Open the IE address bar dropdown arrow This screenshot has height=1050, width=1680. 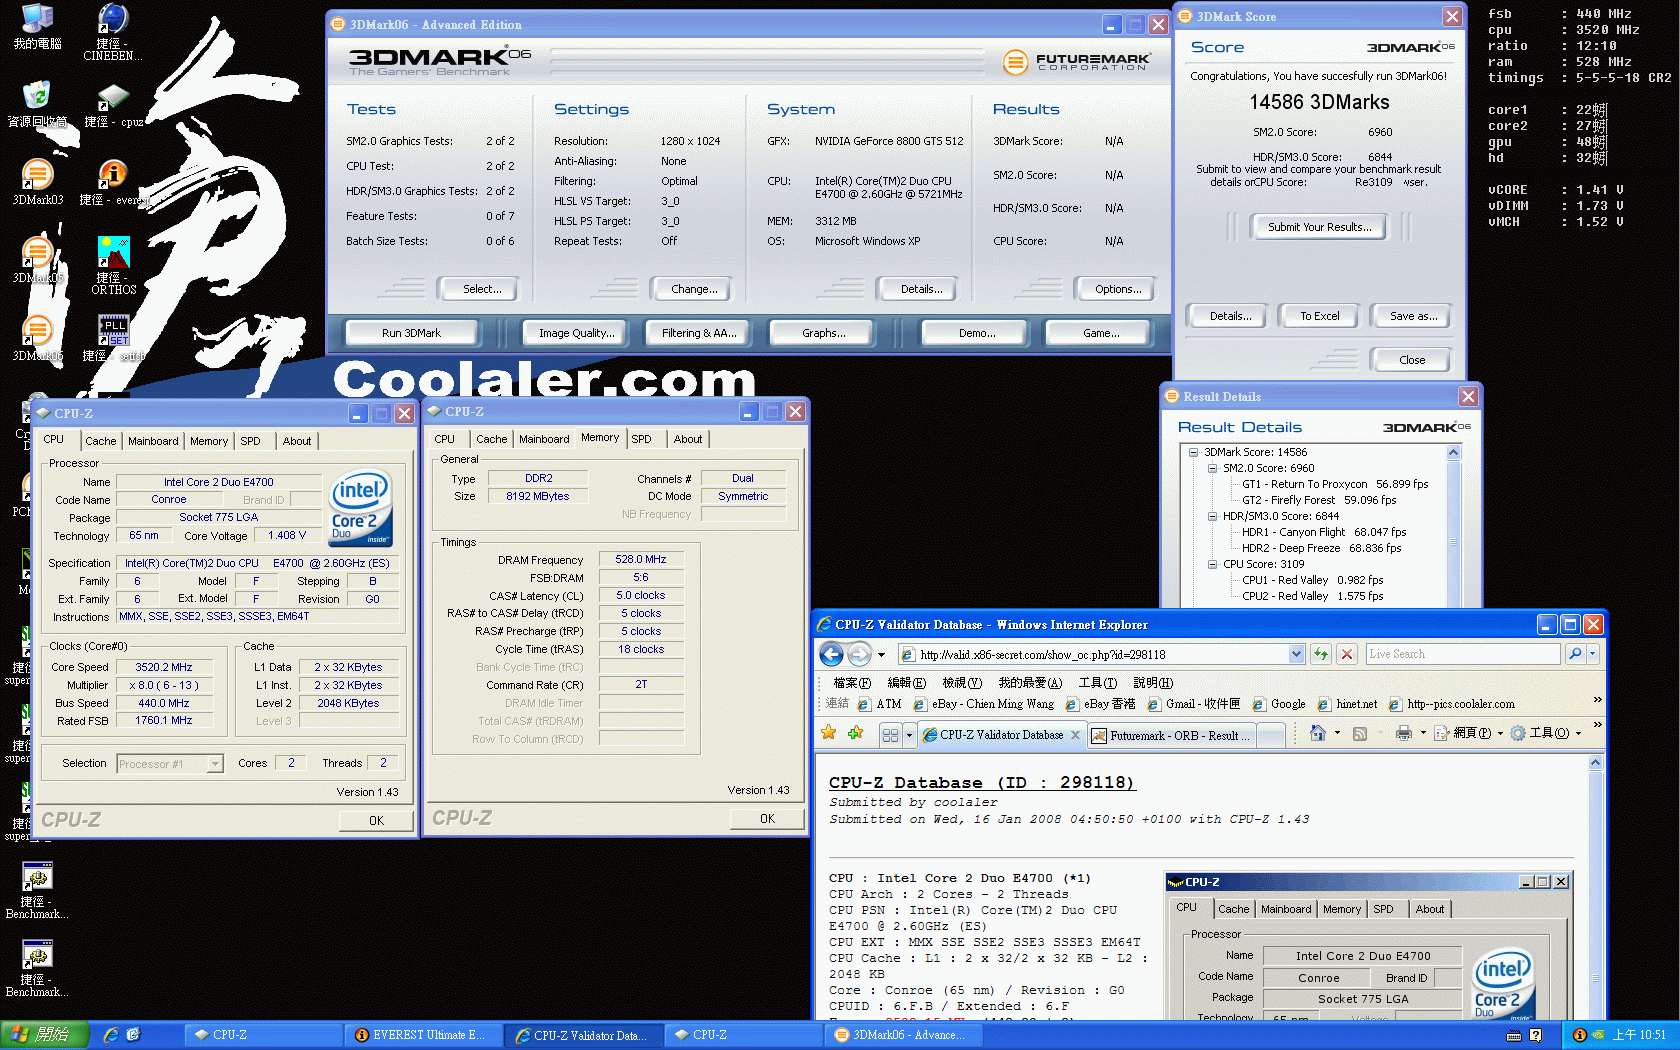tap(1297, 654)
